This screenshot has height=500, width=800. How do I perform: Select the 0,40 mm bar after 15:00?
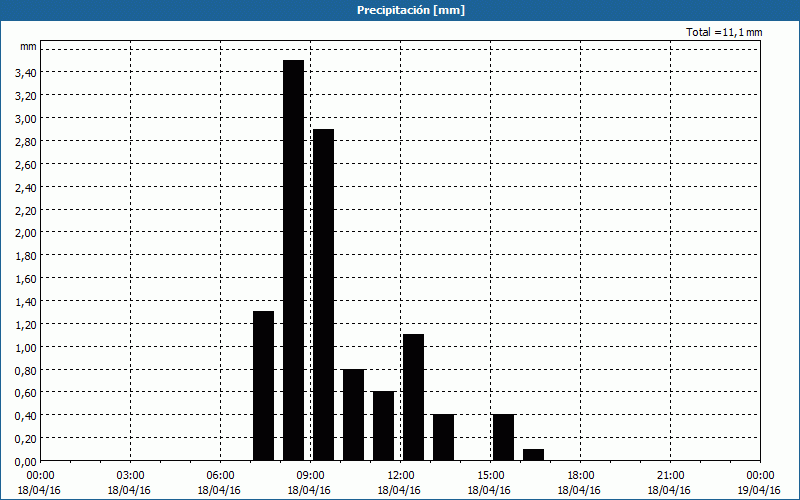pyautogui.click(x=504, y=437)
